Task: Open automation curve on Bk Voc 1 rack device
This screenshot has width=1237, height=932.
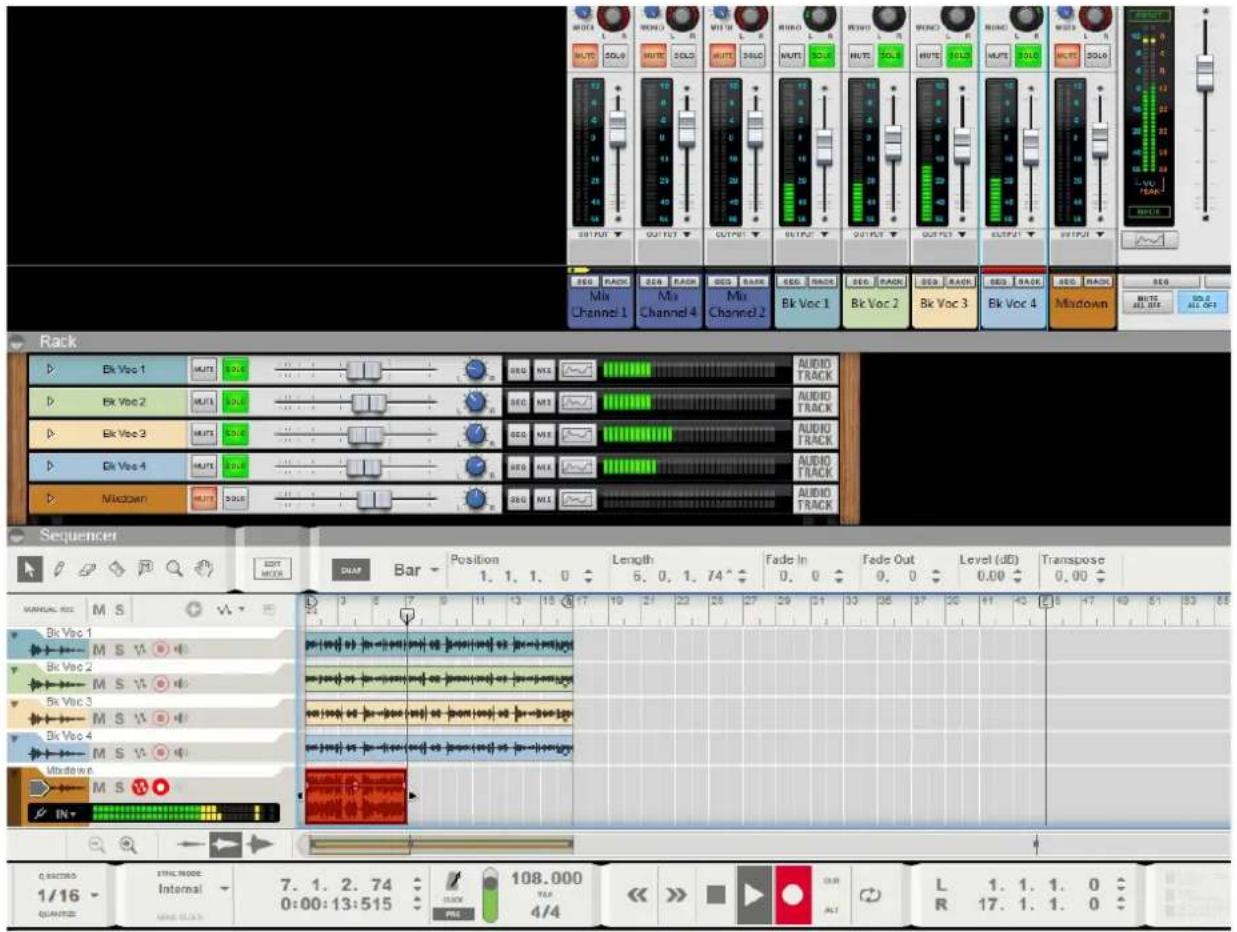Action: [x=575, y=369]
